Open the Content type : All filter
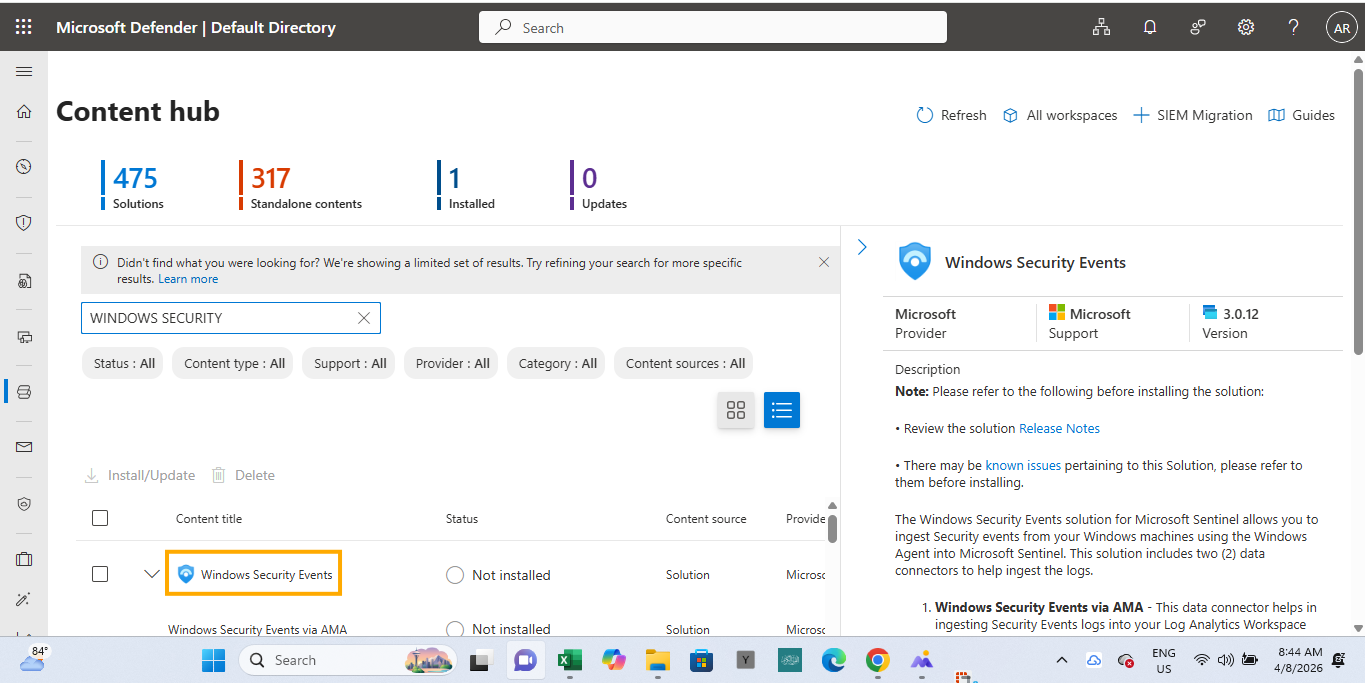1365x683 pixels. [x=234, y=363]
